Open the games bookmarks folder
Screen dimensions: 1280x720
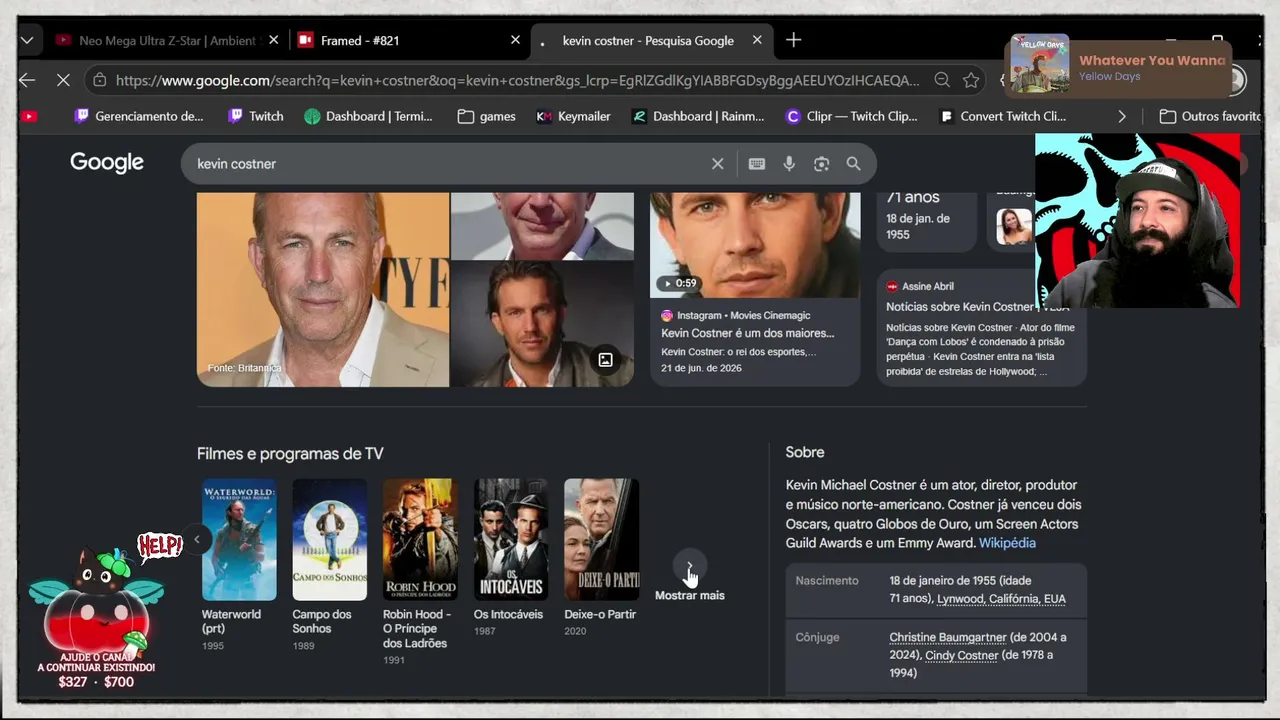coord(486,116)
